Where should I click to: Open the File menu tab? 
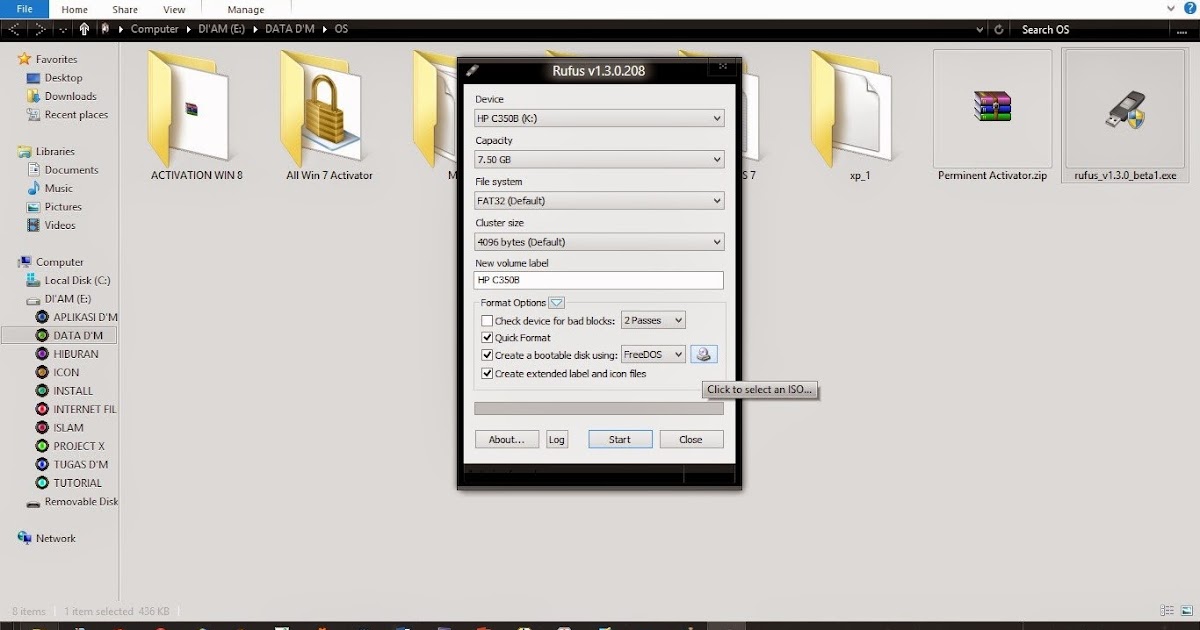[25, 9]
